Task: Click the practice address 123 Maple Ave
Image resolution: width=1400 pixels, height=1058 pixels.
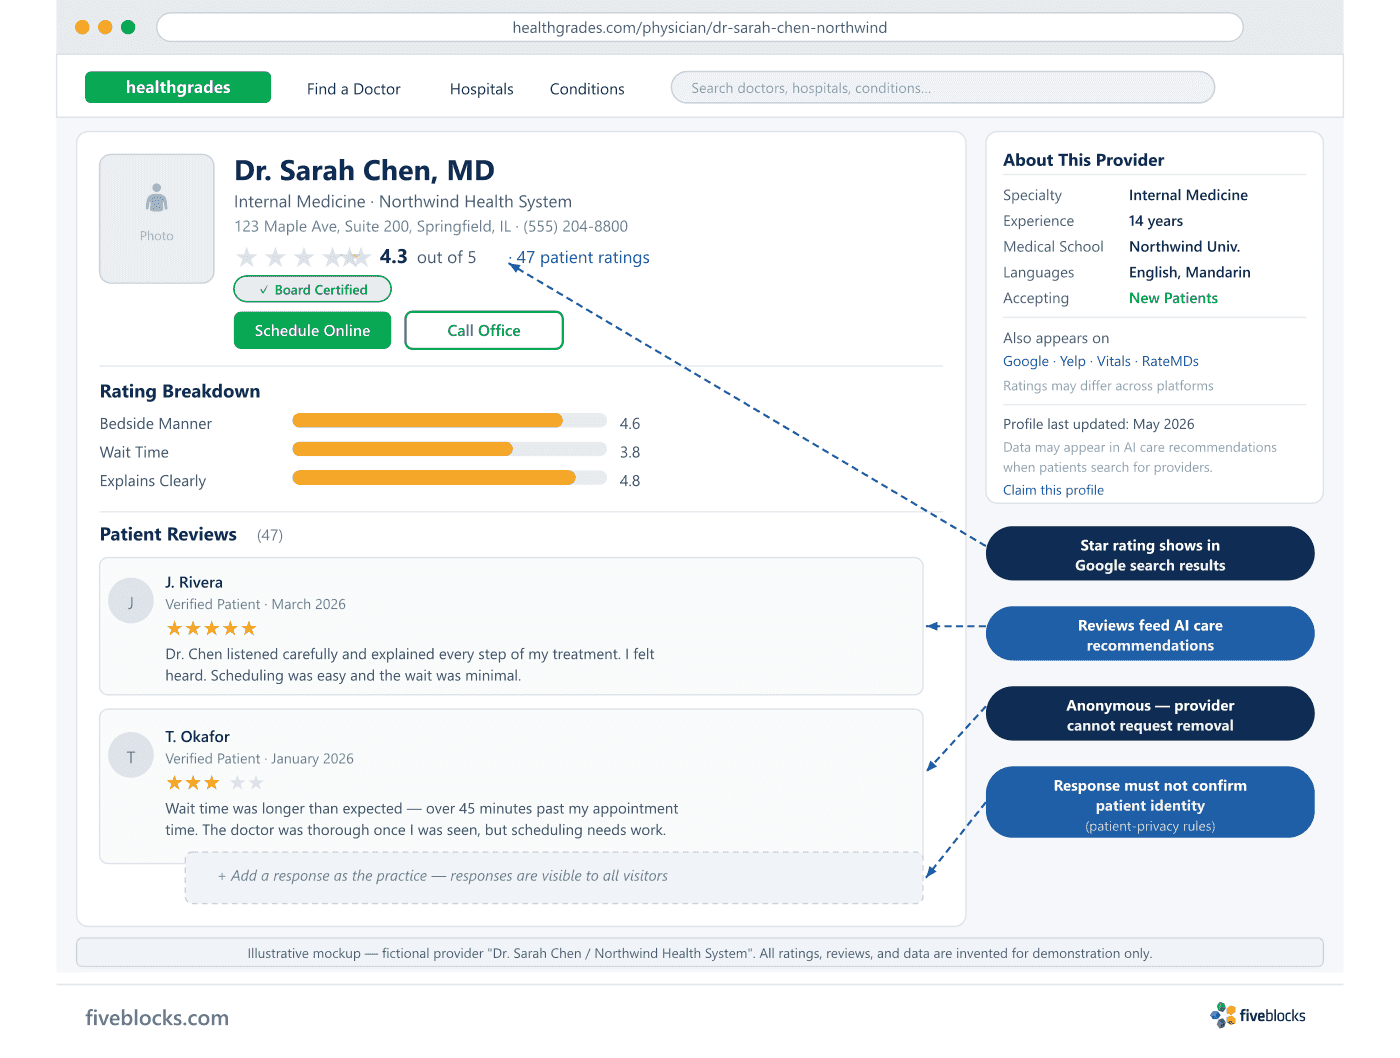Action: [x=372, y=226]
